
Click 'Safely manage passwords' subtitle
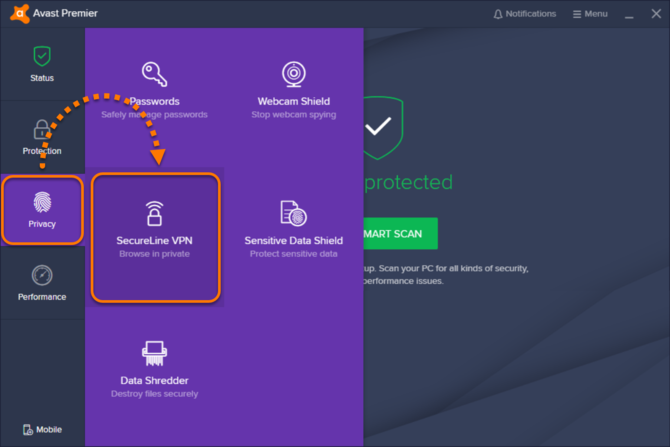point(154,115)
